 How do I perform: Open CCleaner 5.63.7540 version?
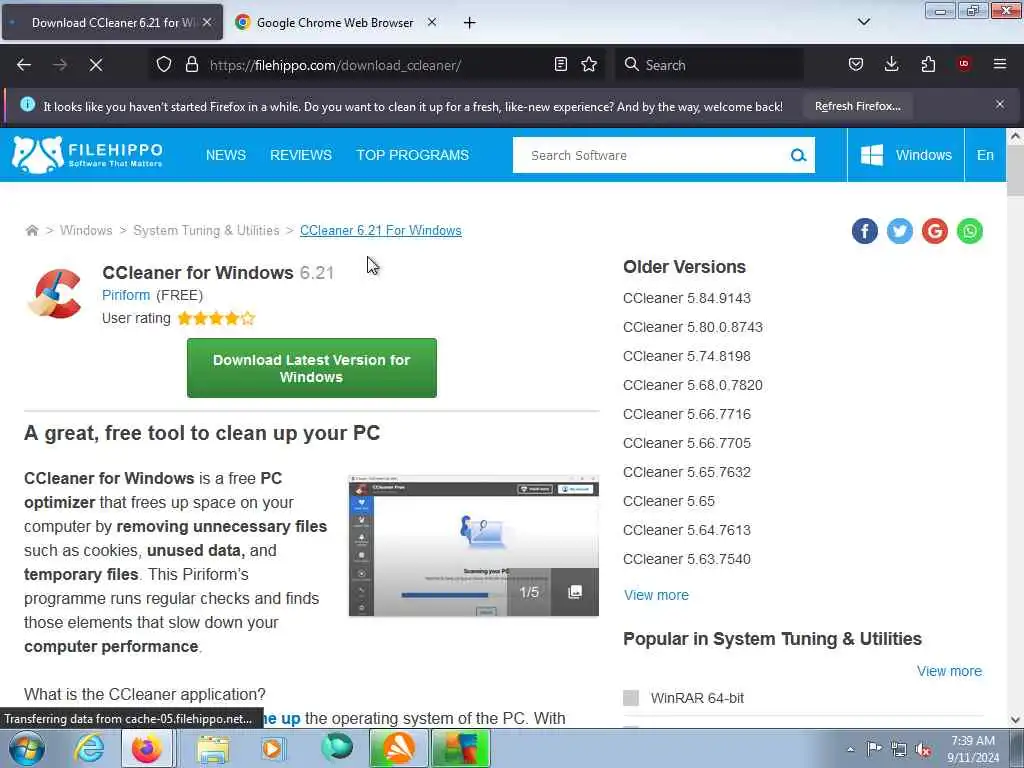[687, 559]
